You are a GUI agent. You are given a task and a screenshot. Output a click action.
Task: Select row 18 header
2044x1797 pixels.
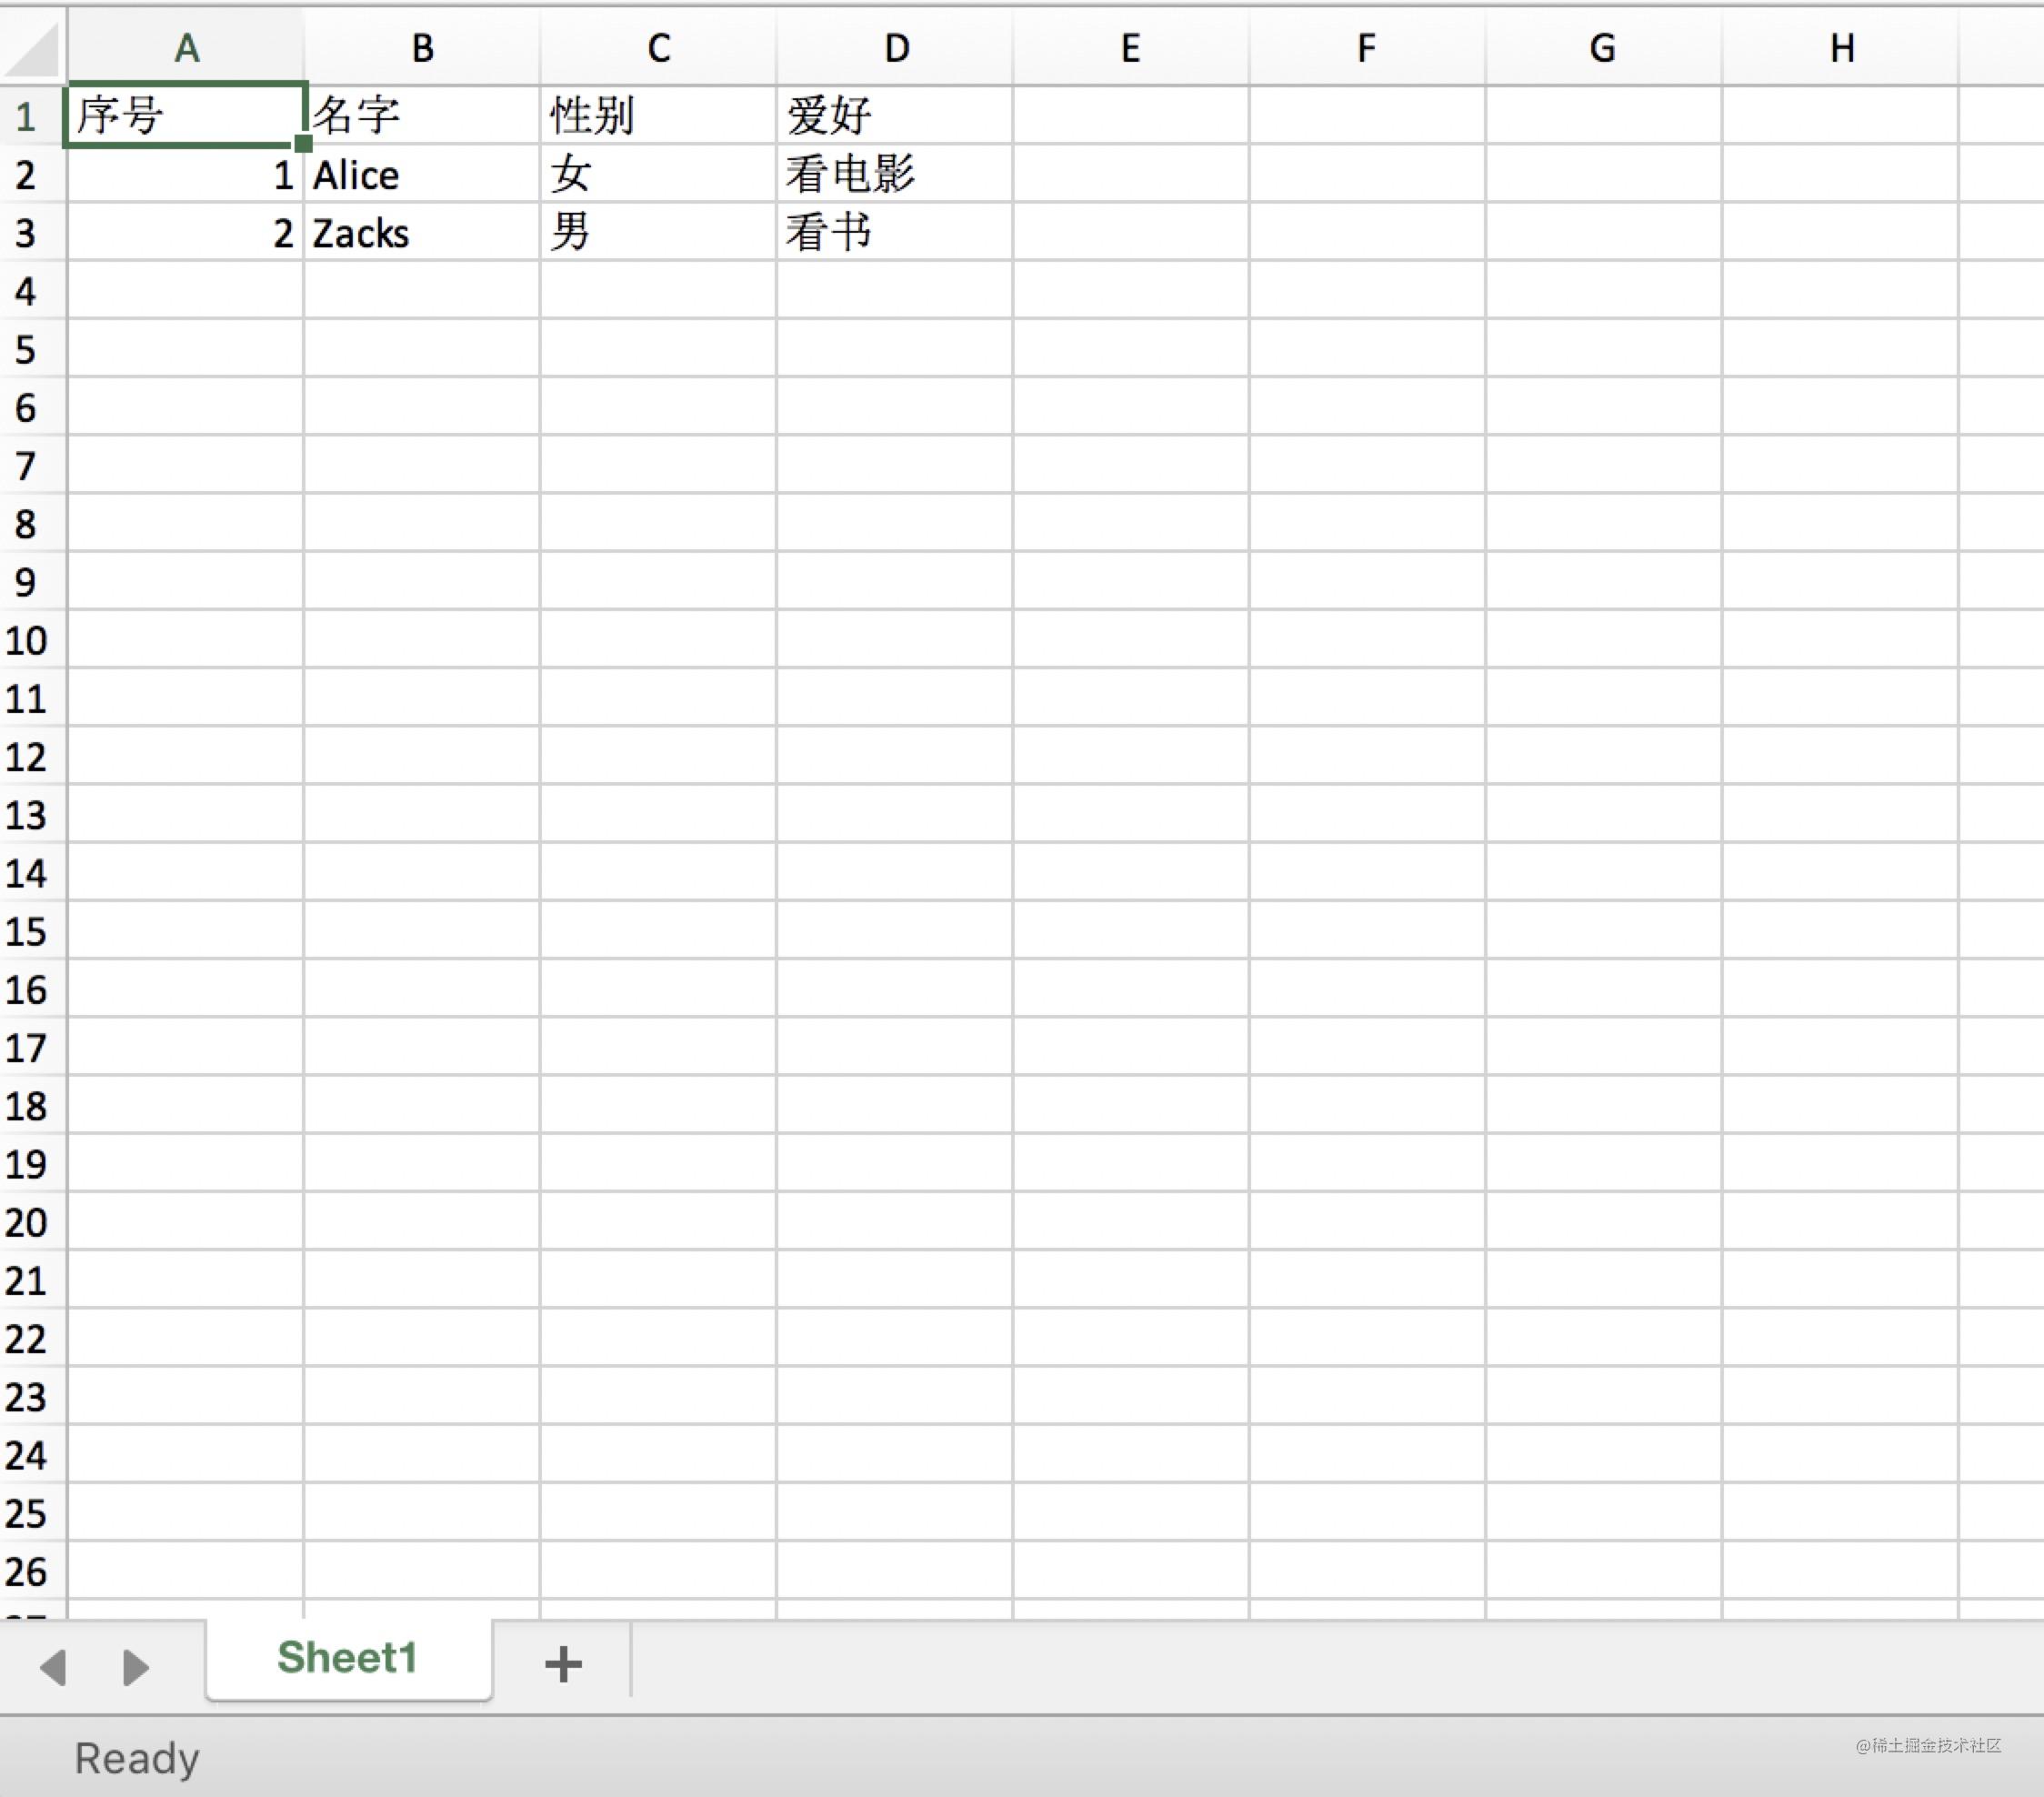pos(33,1105)
